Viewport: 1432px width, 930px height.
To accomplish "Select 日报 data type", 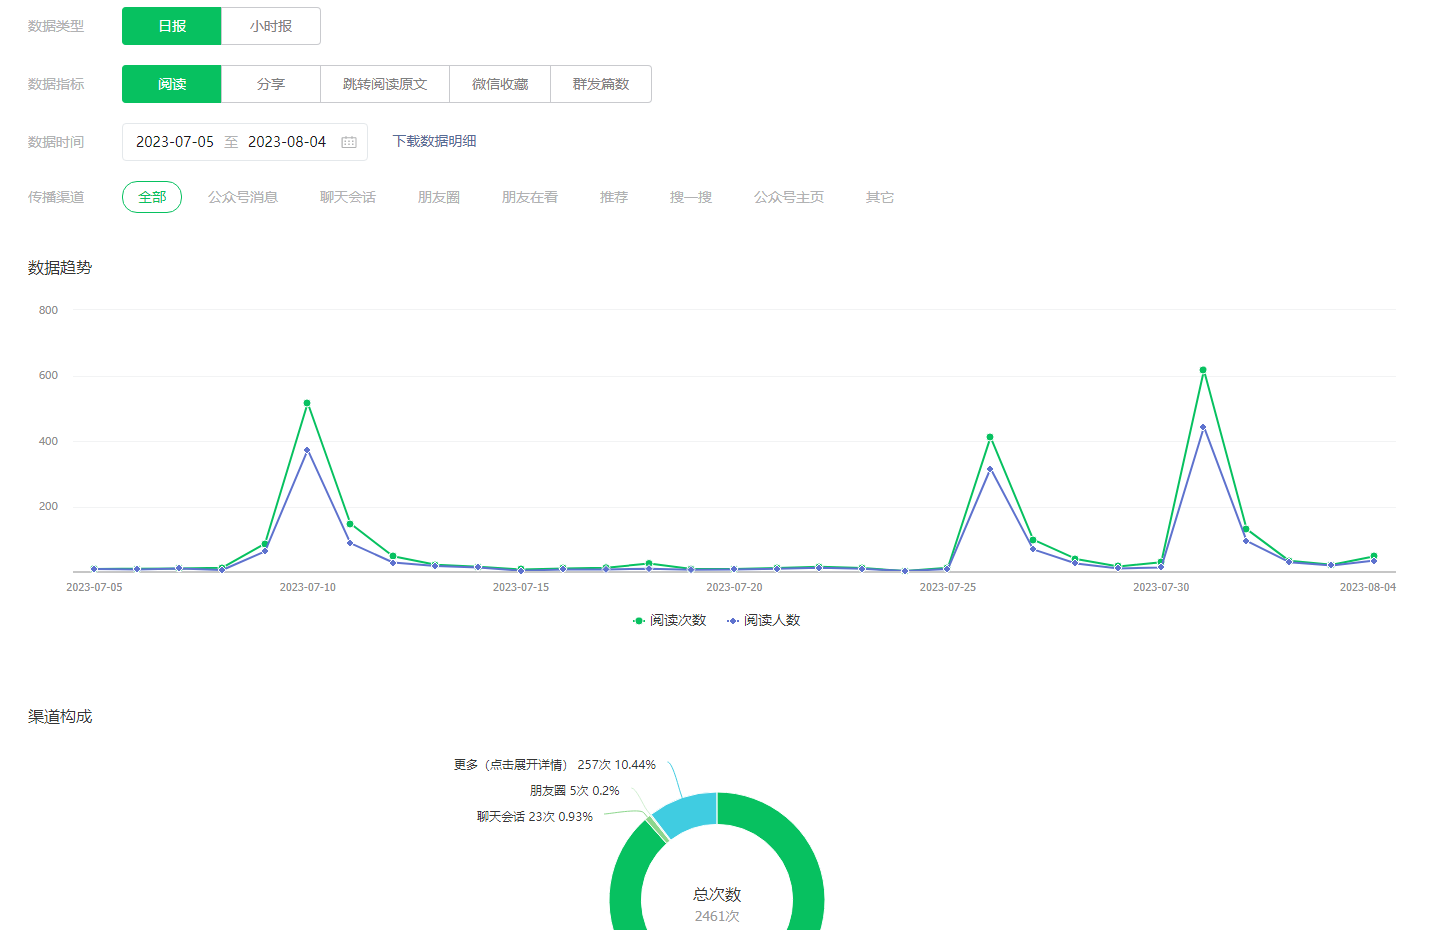I will [x=172, y=26].
